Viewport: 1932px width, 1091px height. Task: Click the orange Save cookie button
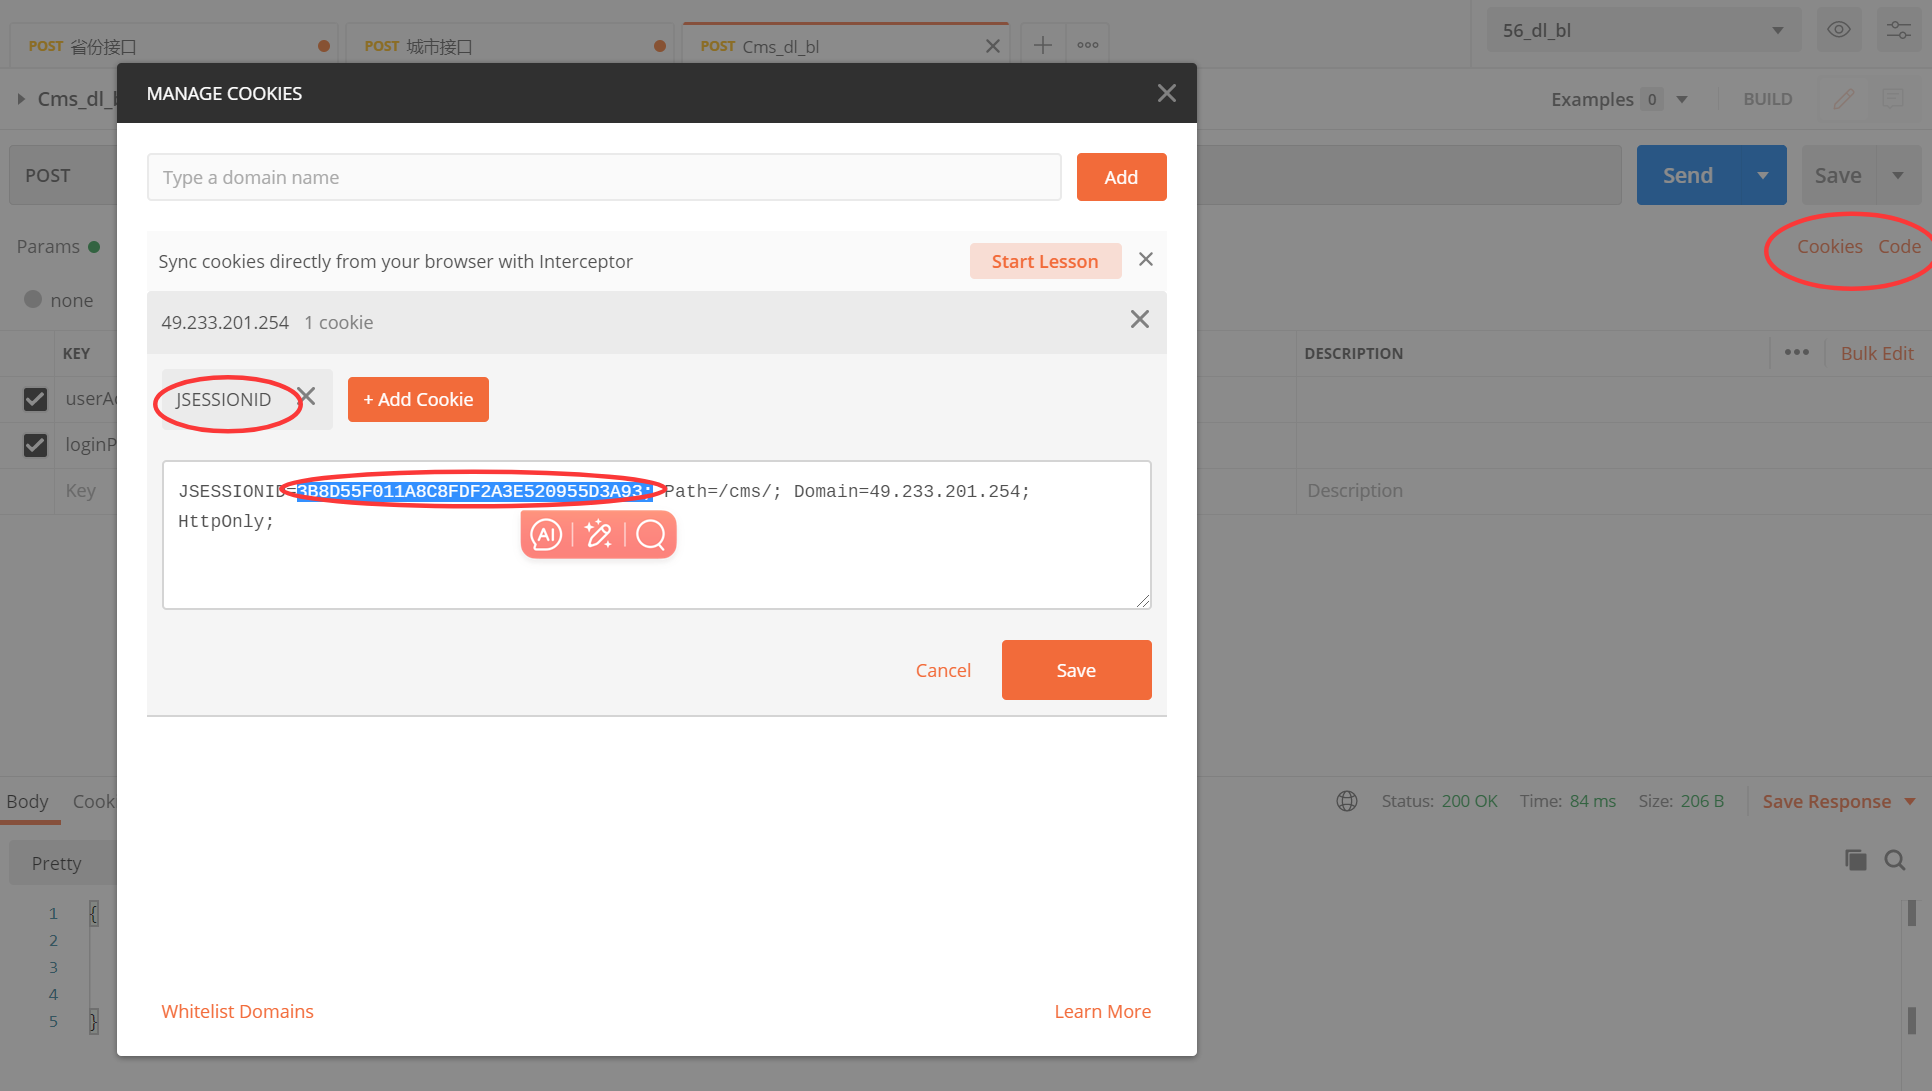point(1076,670)
